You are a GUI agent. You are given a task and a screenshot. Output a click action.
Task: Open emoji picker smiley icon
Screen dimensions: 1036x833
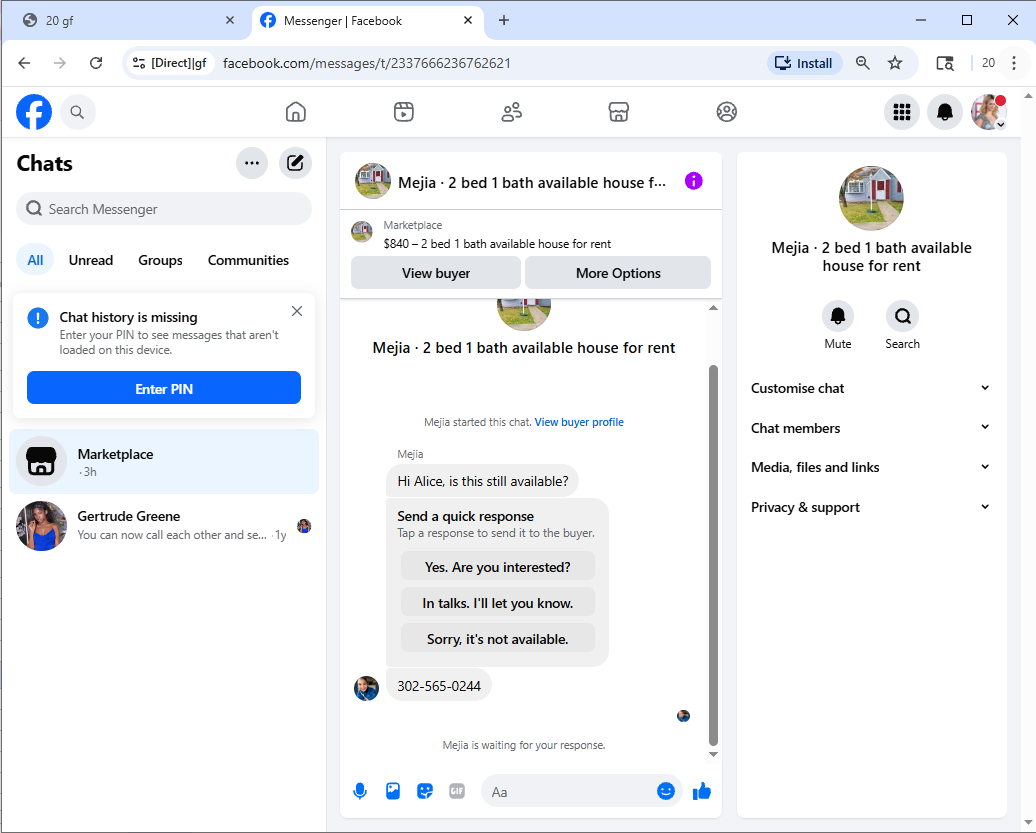point(665,791)
